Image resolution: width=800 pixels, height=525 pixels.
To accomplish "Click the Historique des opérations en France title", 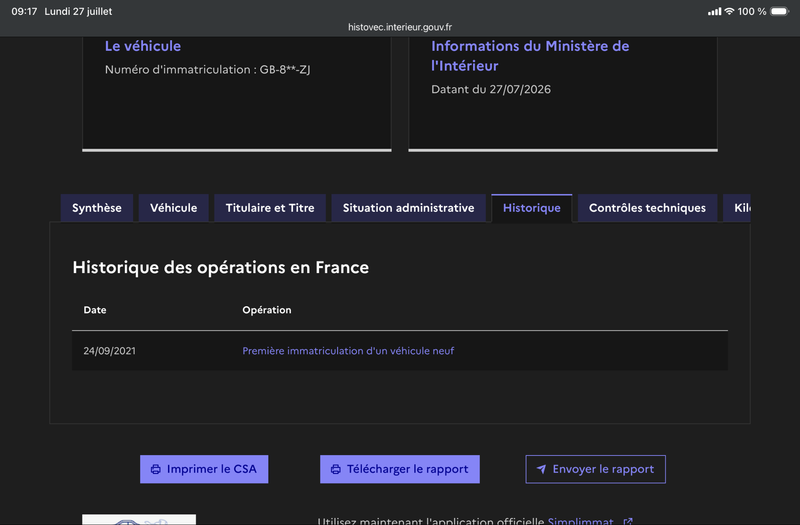I will click(220, 267).
